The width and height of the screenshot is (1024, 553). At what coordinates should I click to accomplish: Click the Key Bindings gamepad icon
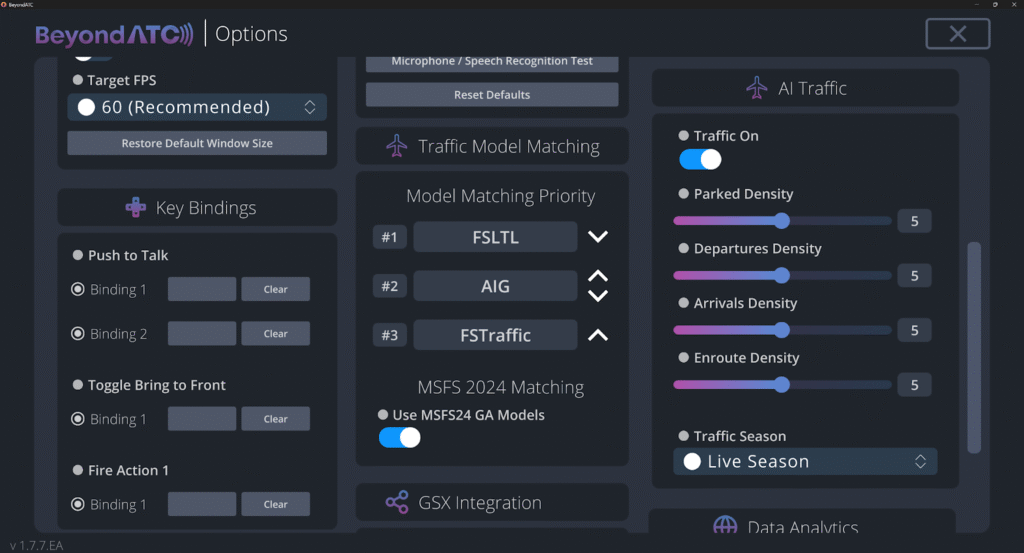click(135, 208)
